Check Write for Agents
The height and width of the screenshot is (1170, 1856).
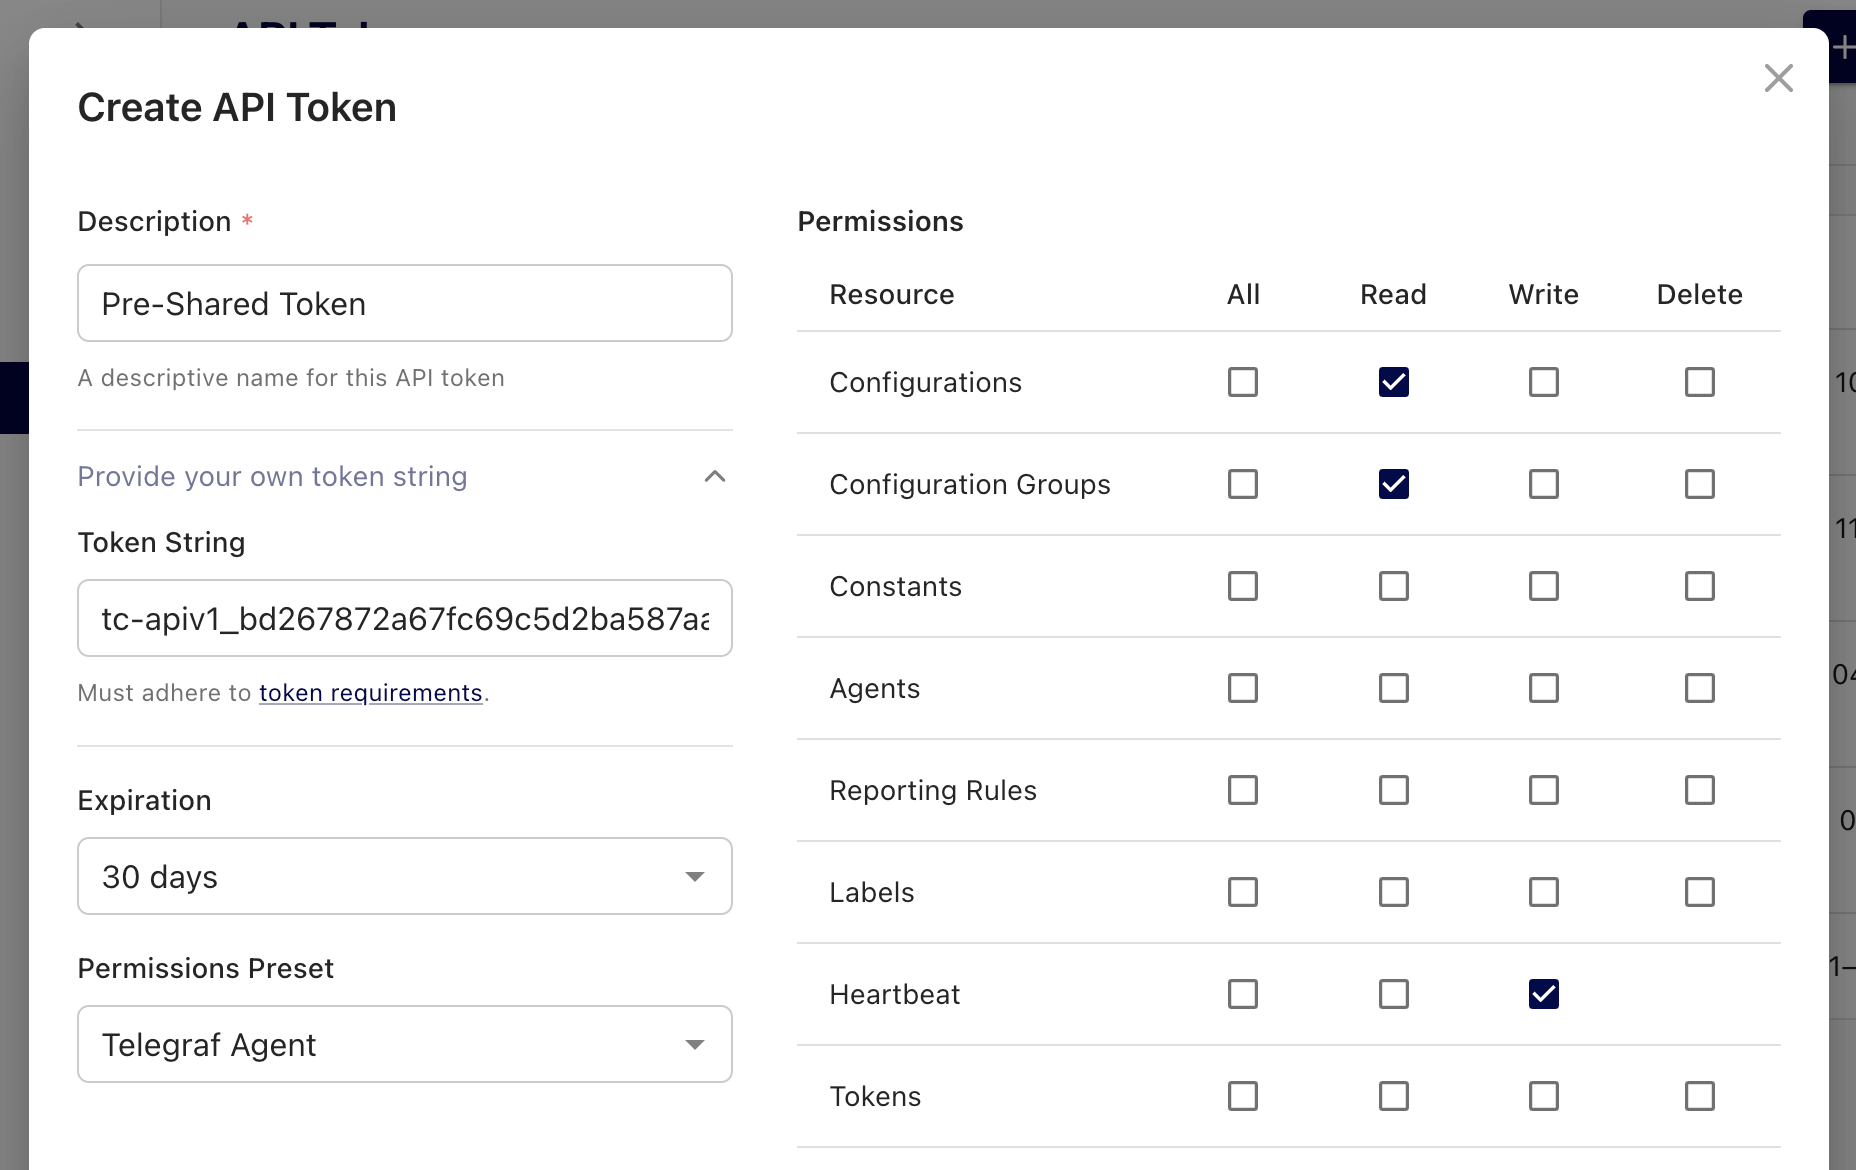pos(1543,688)
